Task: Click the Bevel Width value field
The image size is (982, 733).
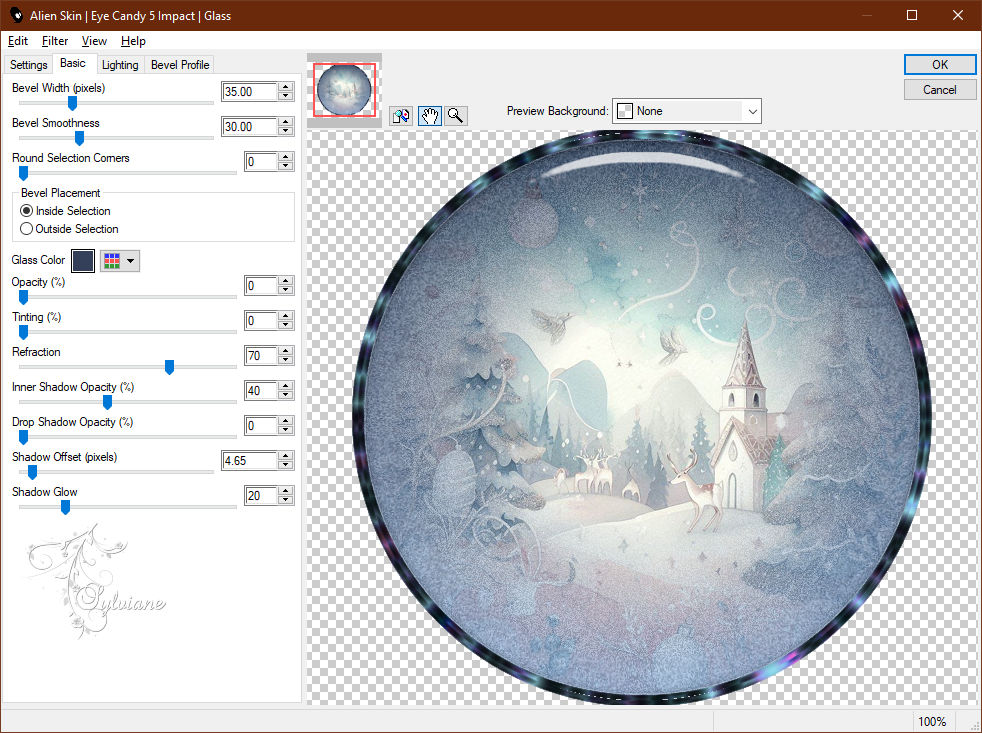Action: point(249,91)
